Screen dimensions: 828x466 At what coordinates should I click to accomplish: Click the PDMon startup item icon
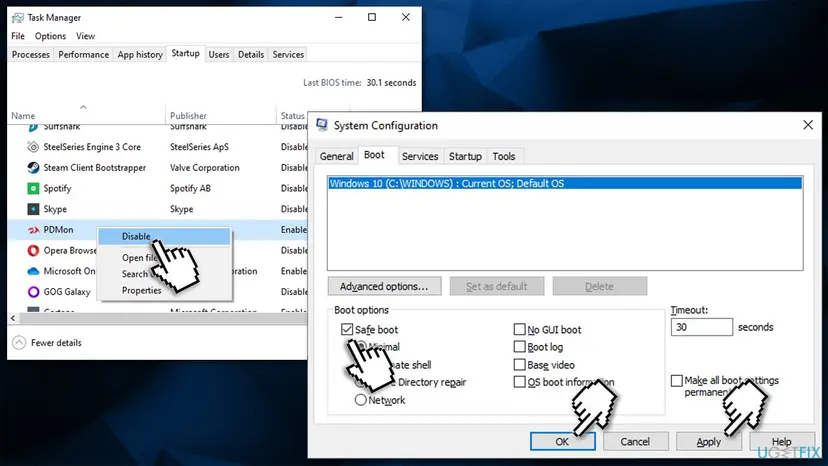click(33, 230)
